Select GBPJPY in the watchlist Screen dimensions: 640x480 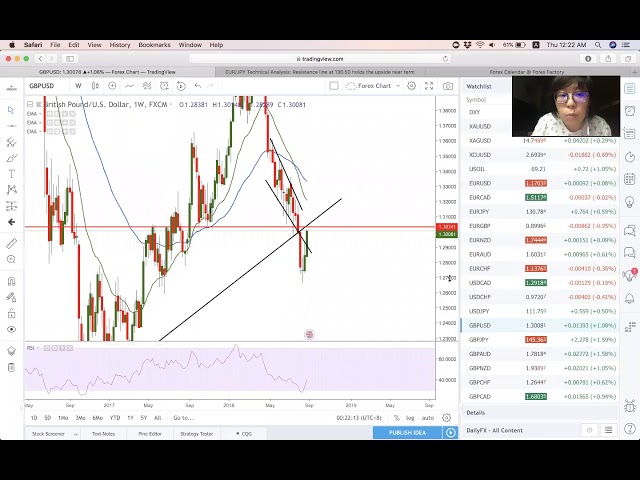click(x=480, y=340)
